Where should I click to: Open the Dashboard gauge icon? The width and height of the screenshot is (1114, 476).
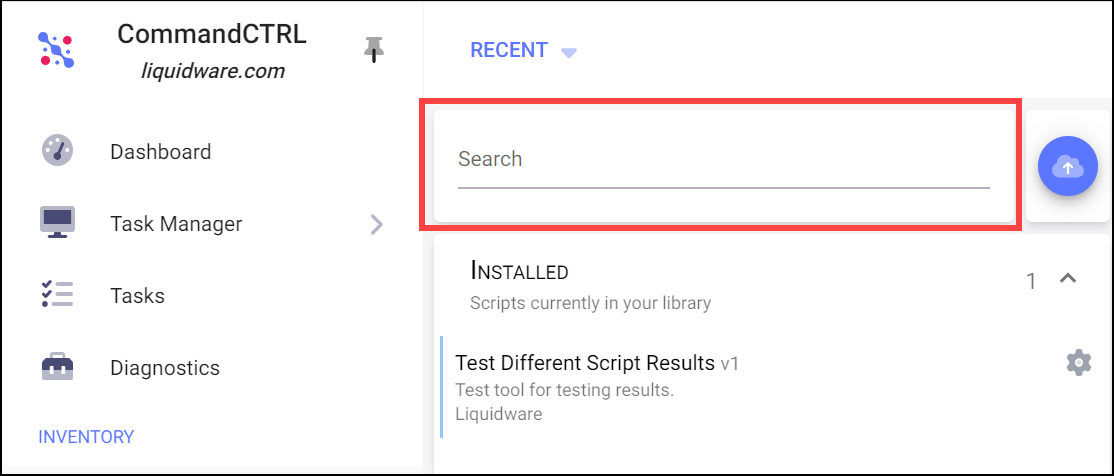click(58, 151)
